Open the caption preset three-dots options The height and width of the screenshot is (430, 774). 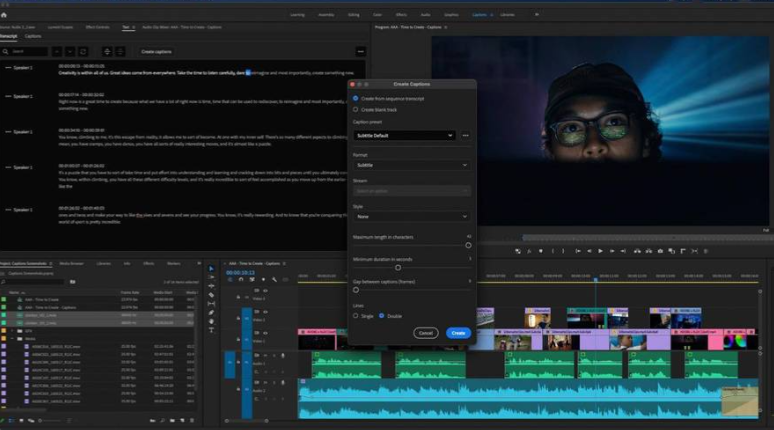[465, 135]
